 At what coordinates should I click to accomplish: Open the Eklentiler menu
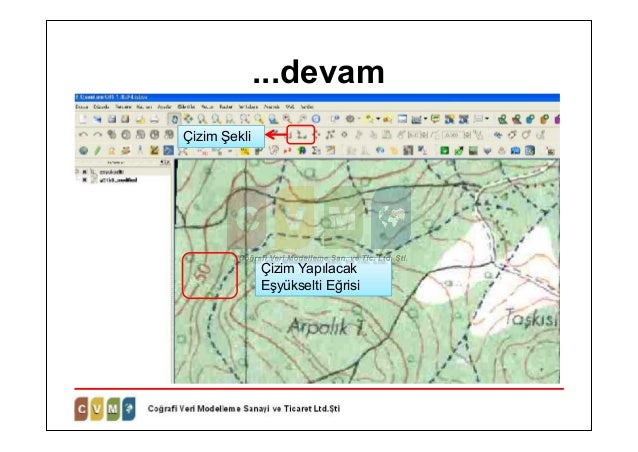coord(186,107)
